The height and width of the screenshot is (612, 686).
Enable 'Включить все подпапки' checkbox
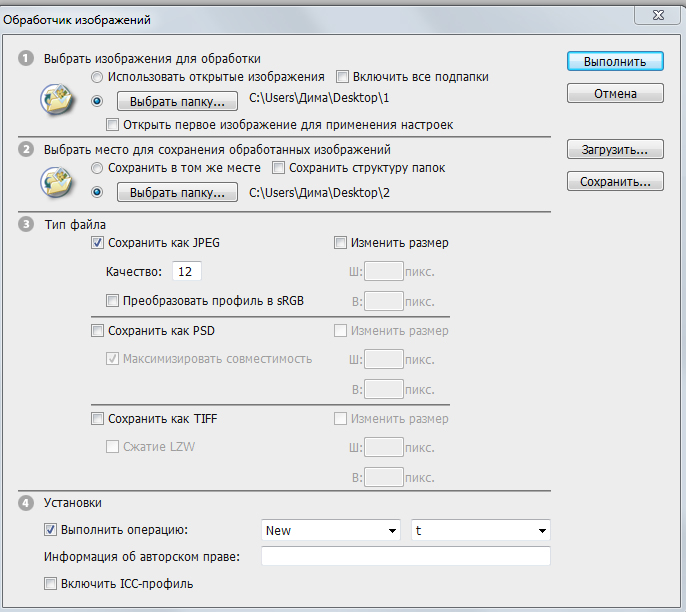(342, 77)
